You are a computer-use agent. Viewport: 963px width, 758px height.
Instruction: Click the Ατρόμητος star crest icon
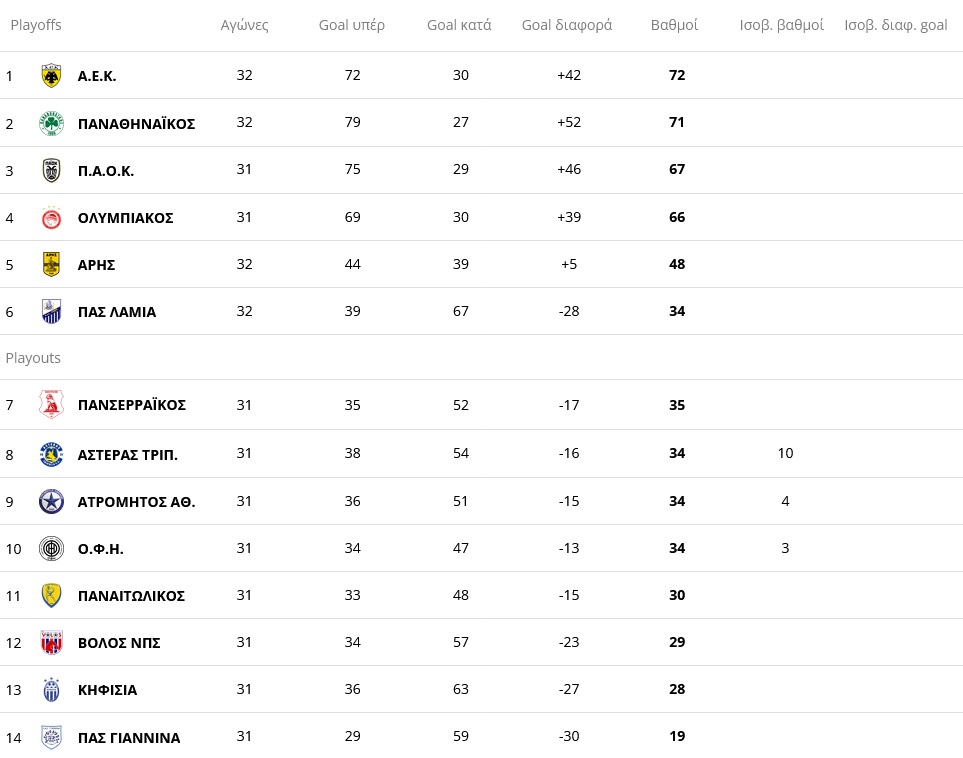coord(51,501)
